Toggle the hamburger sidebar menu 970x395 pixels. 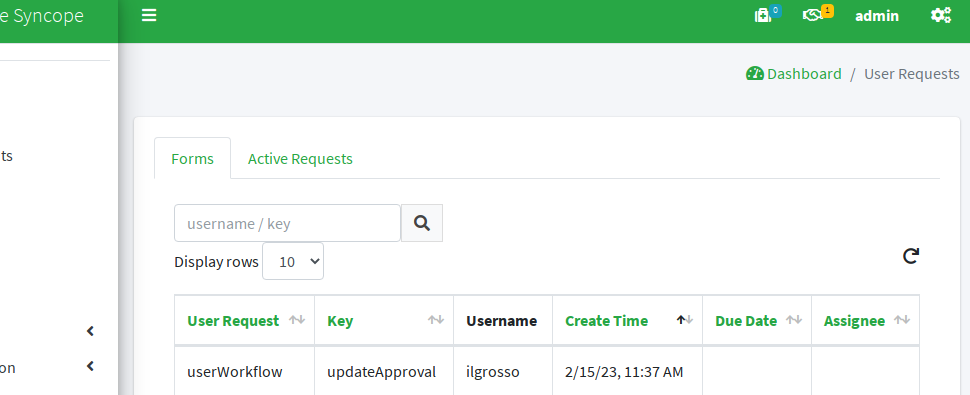[148, 15]
